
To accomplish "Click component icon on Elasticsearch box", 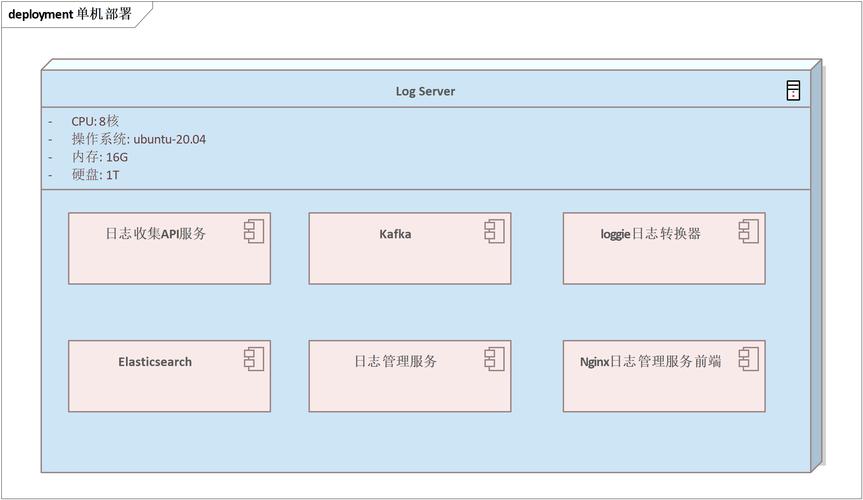I will (x=254, y=359).
